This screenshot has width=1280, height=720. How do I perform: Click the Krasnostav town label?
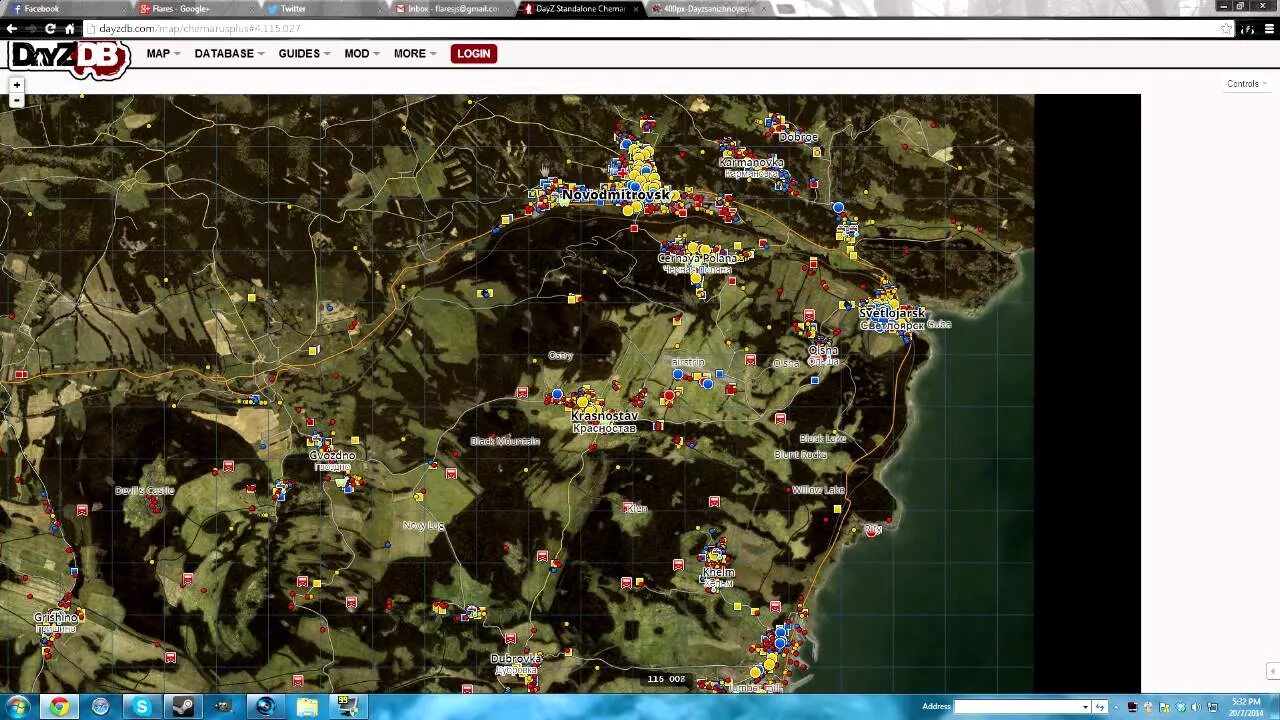604,415
